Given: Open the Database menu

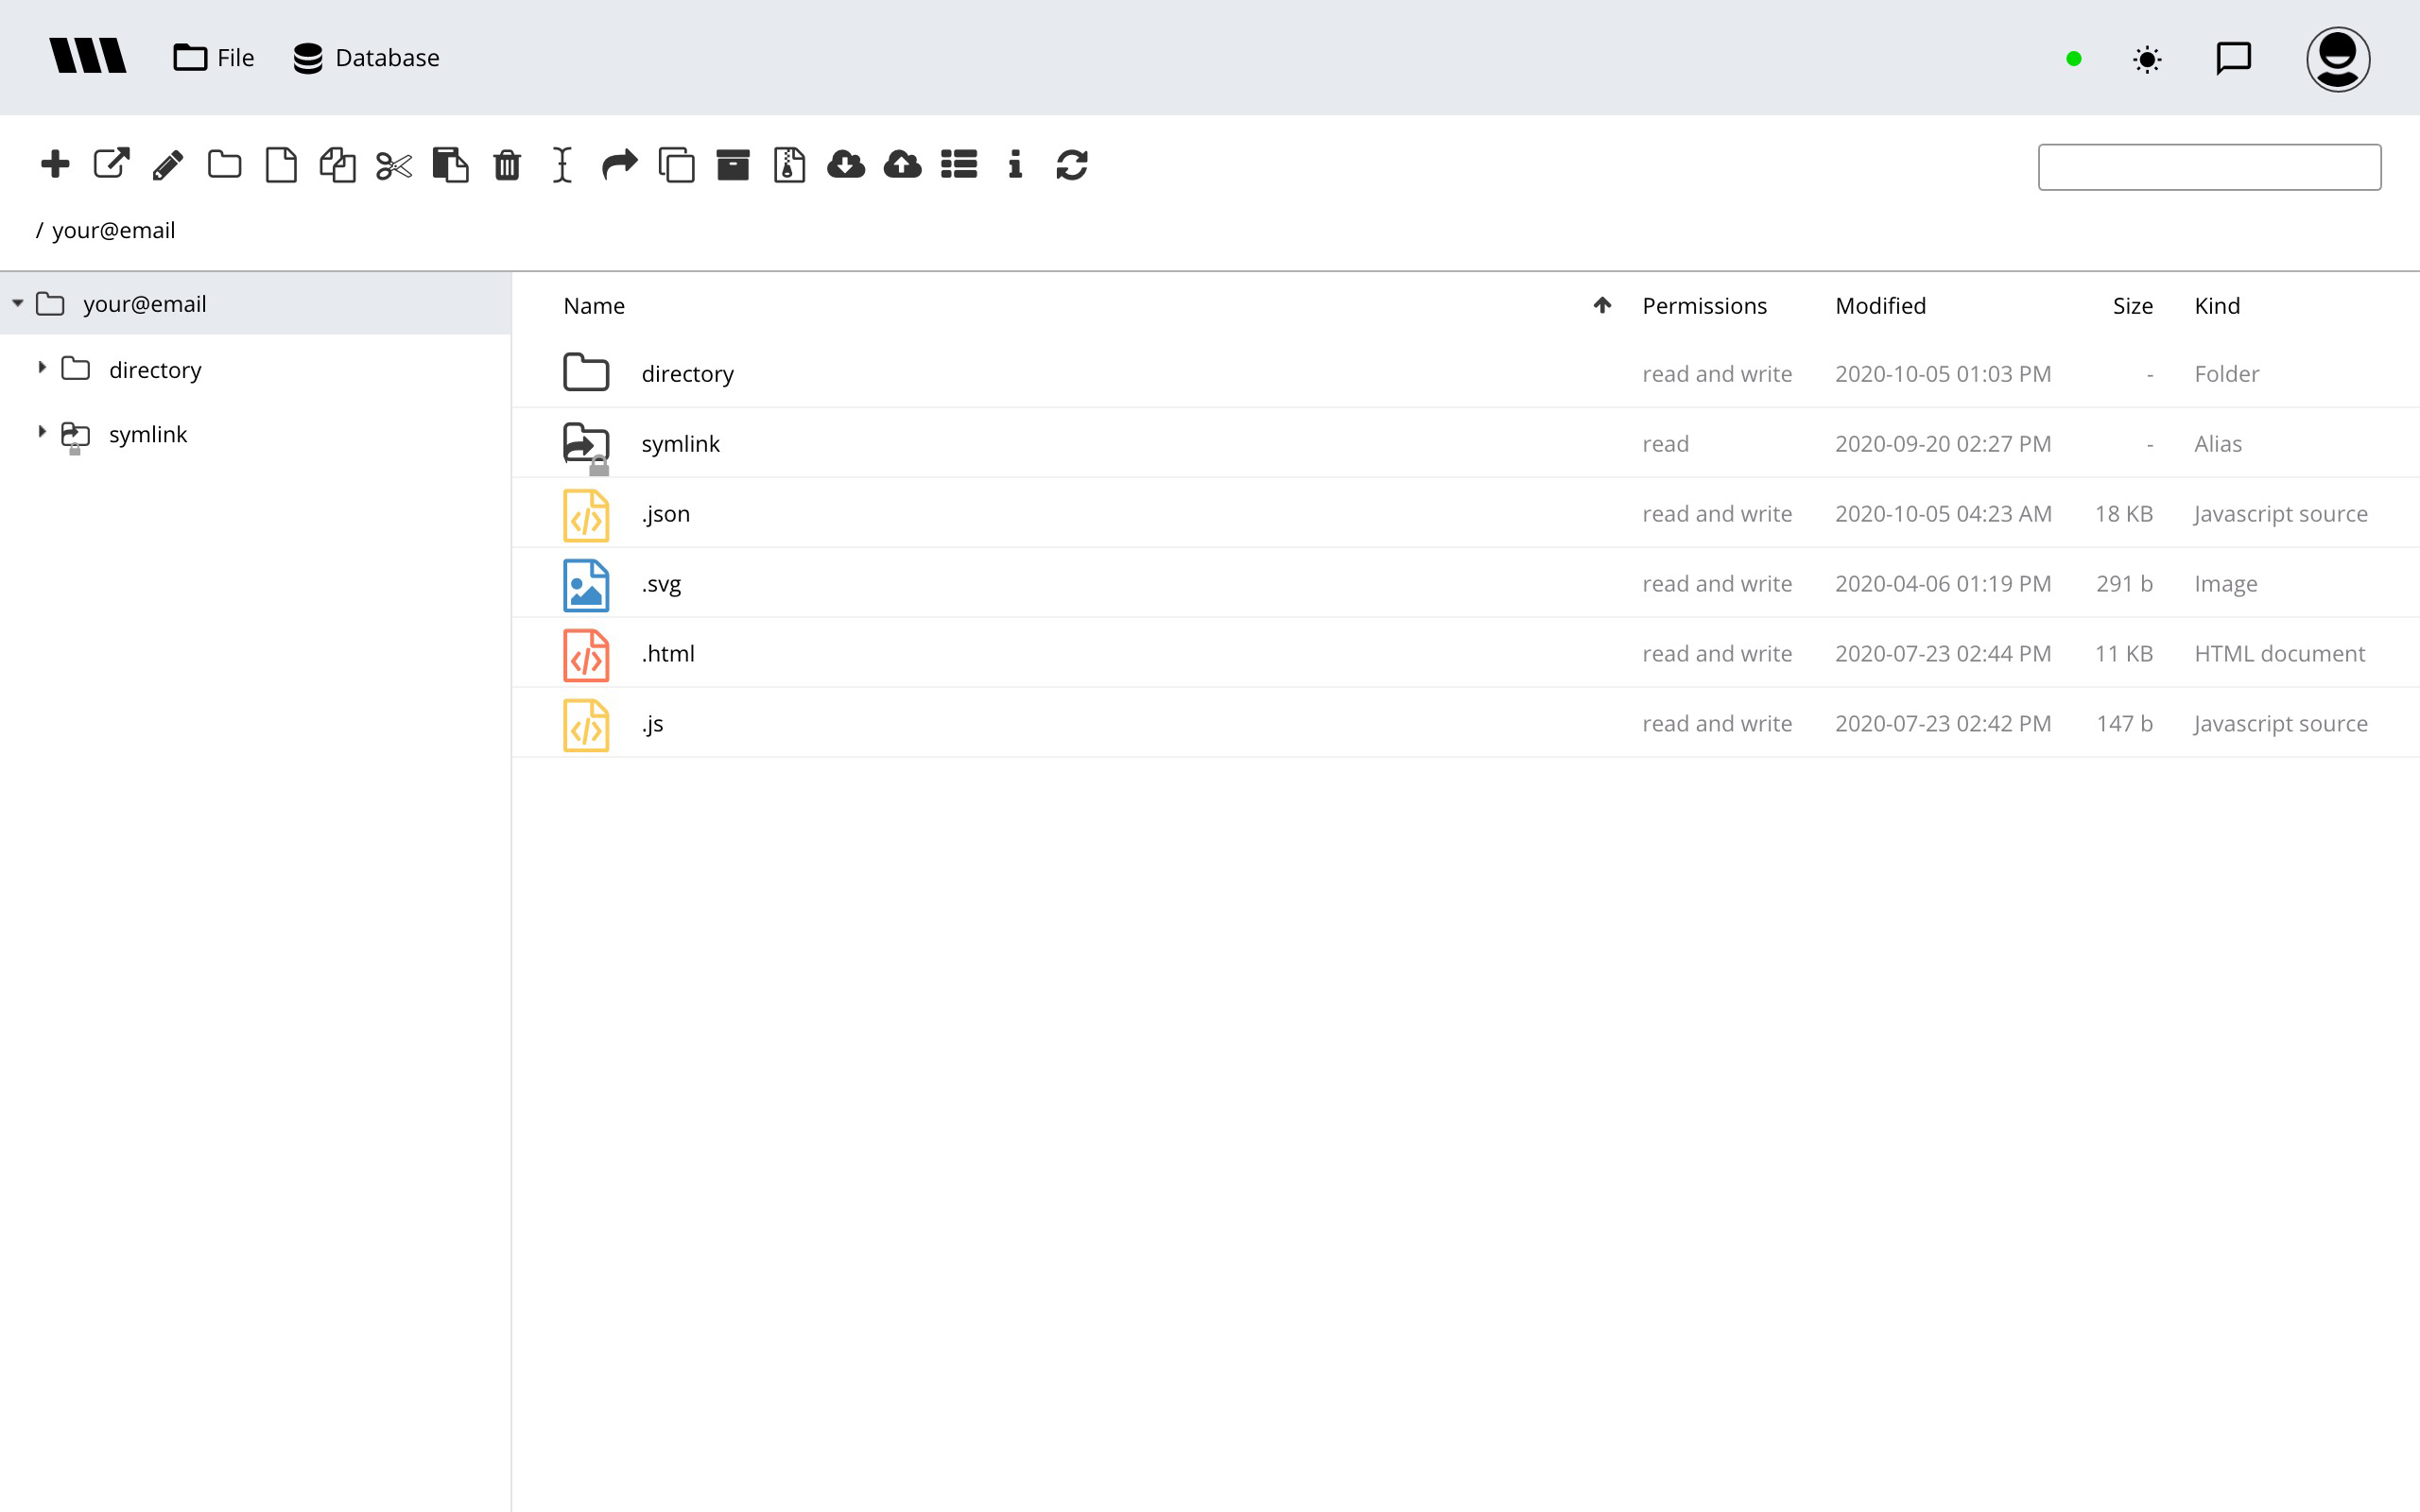Looking at the screenshot, I should (367, 58).
